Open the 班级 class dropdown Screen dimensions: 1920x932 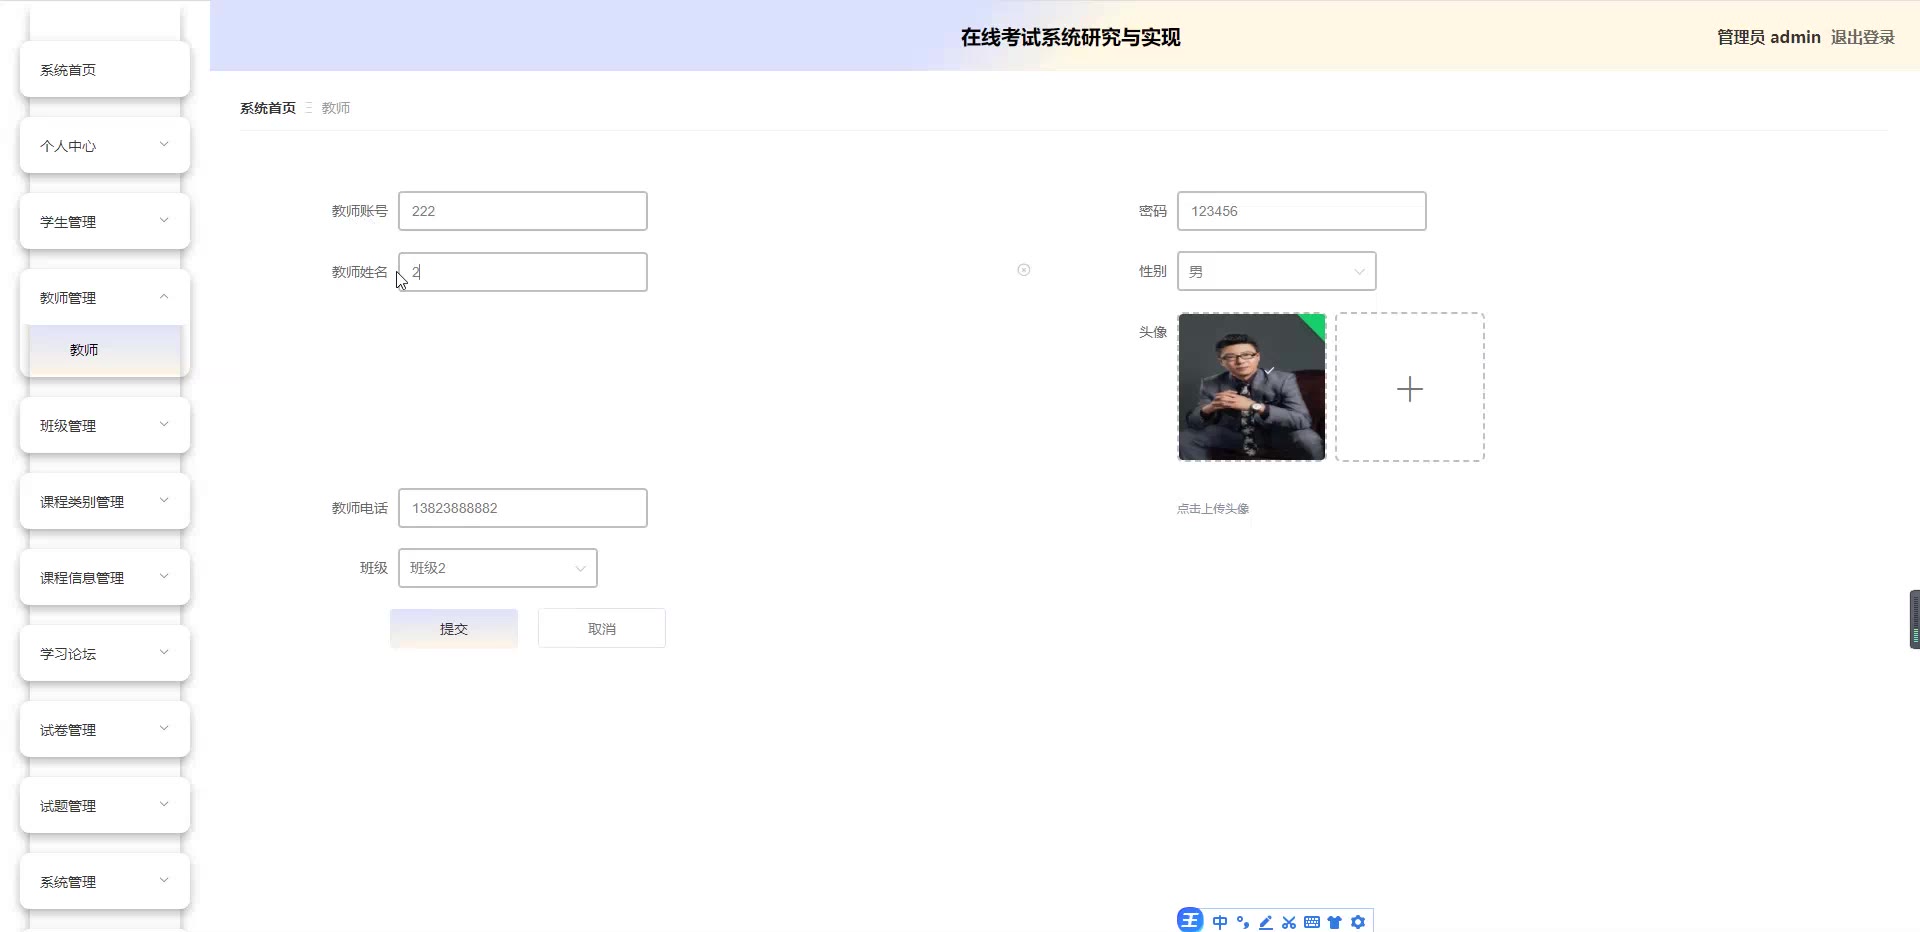click(498, 568)
